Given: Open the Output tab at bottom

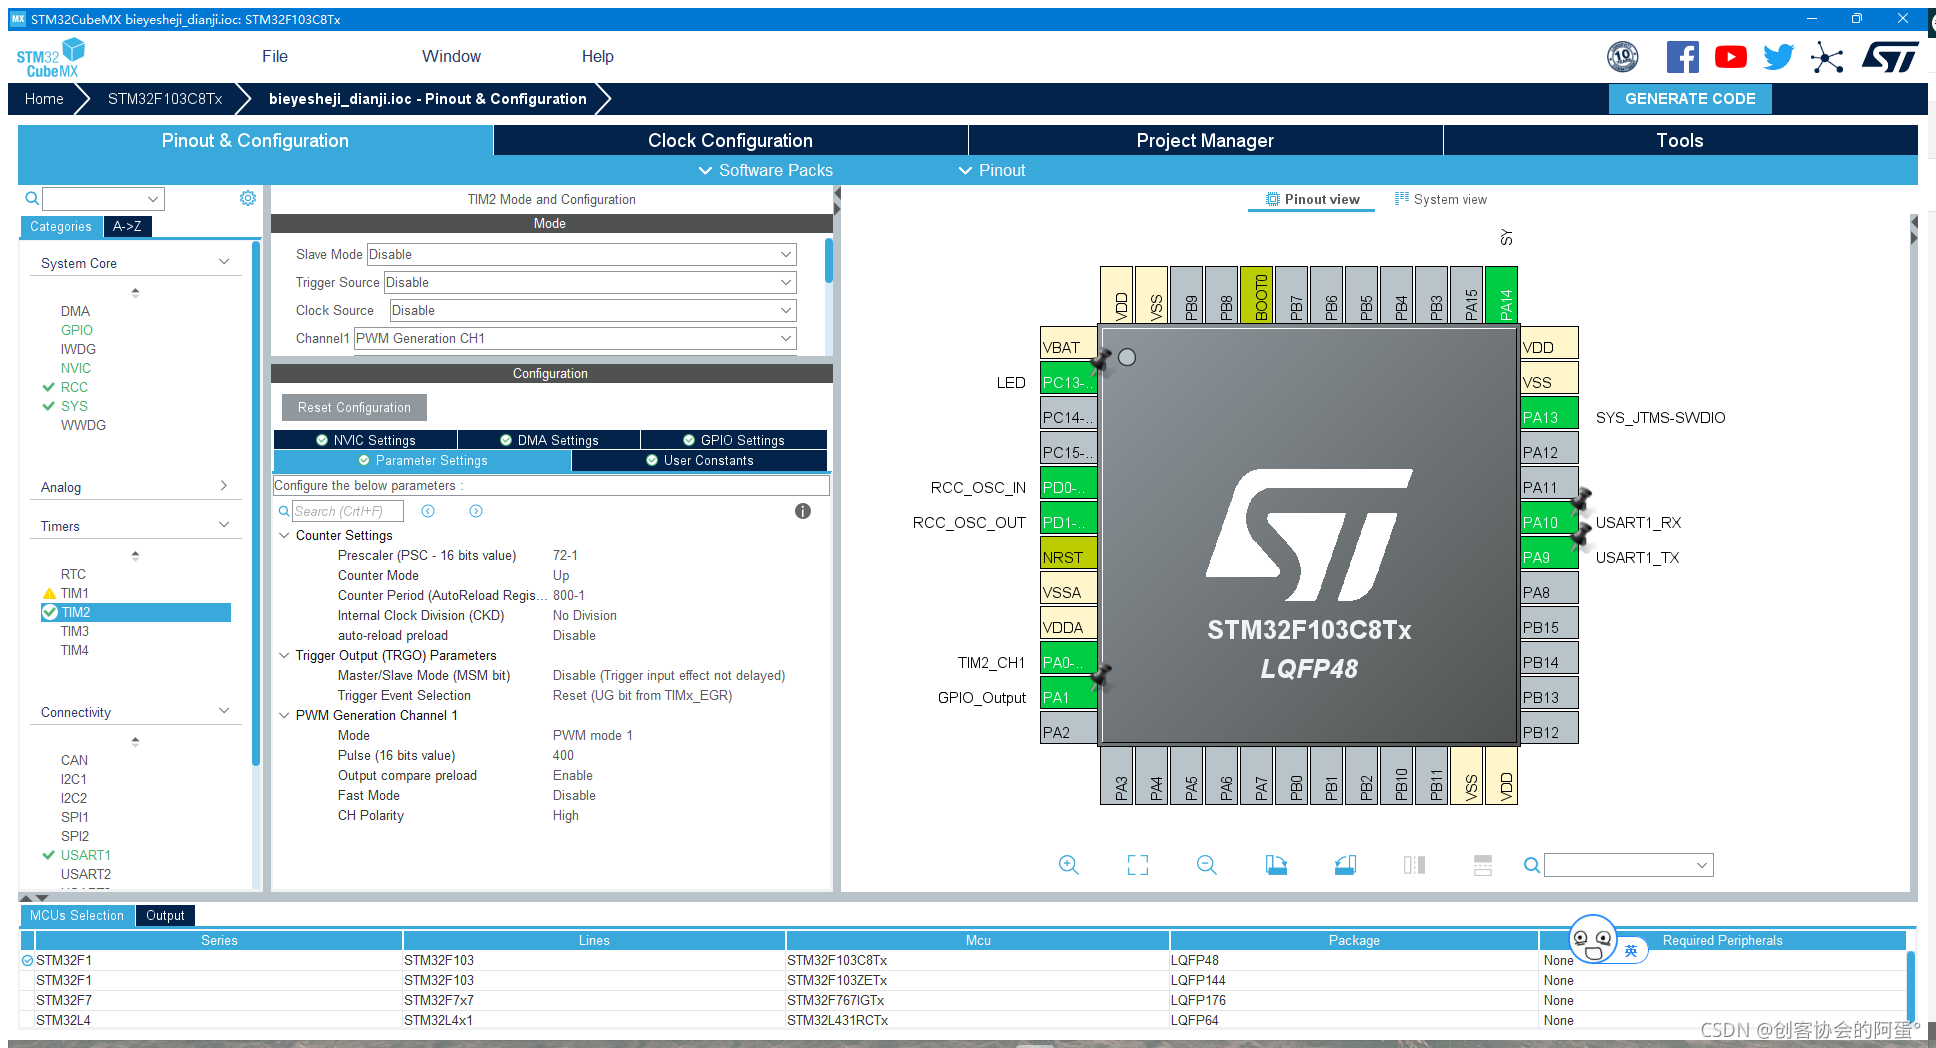Looking at the screenshot, I should click(x=165, y=915).
